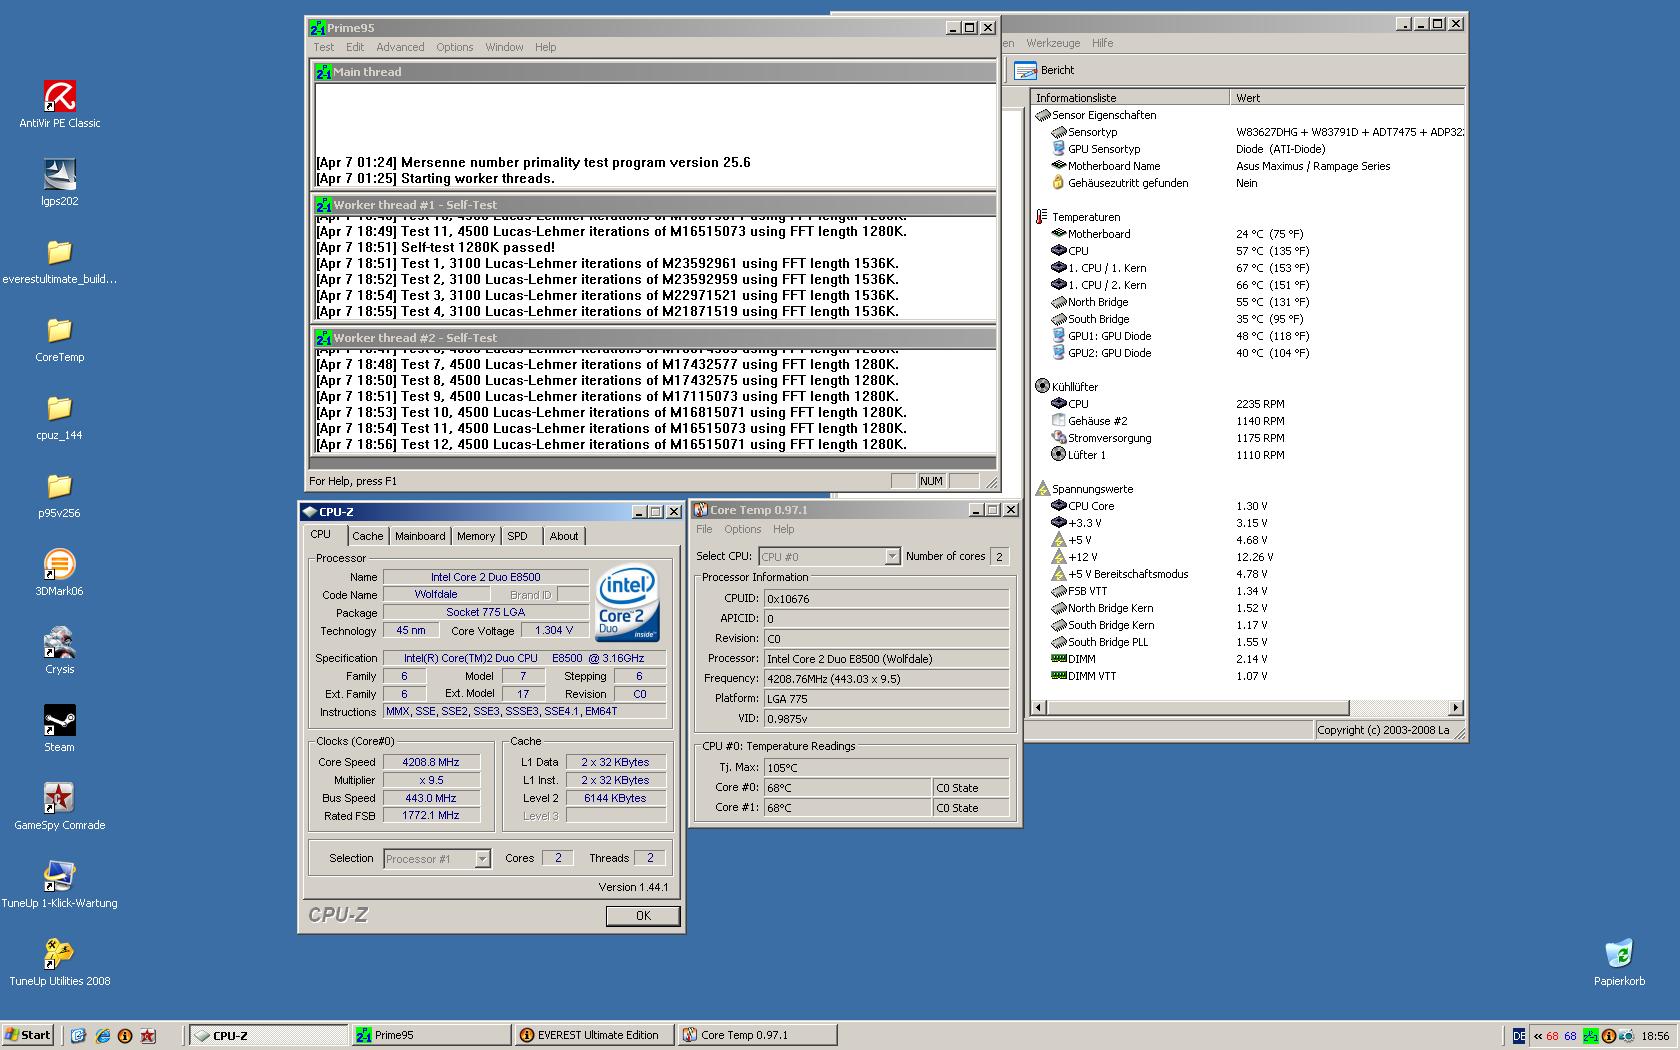This screenshot has width=1680, height=1050.
Task: Switch to the Mainboard tab in CPU-Z
Action: 419,536
